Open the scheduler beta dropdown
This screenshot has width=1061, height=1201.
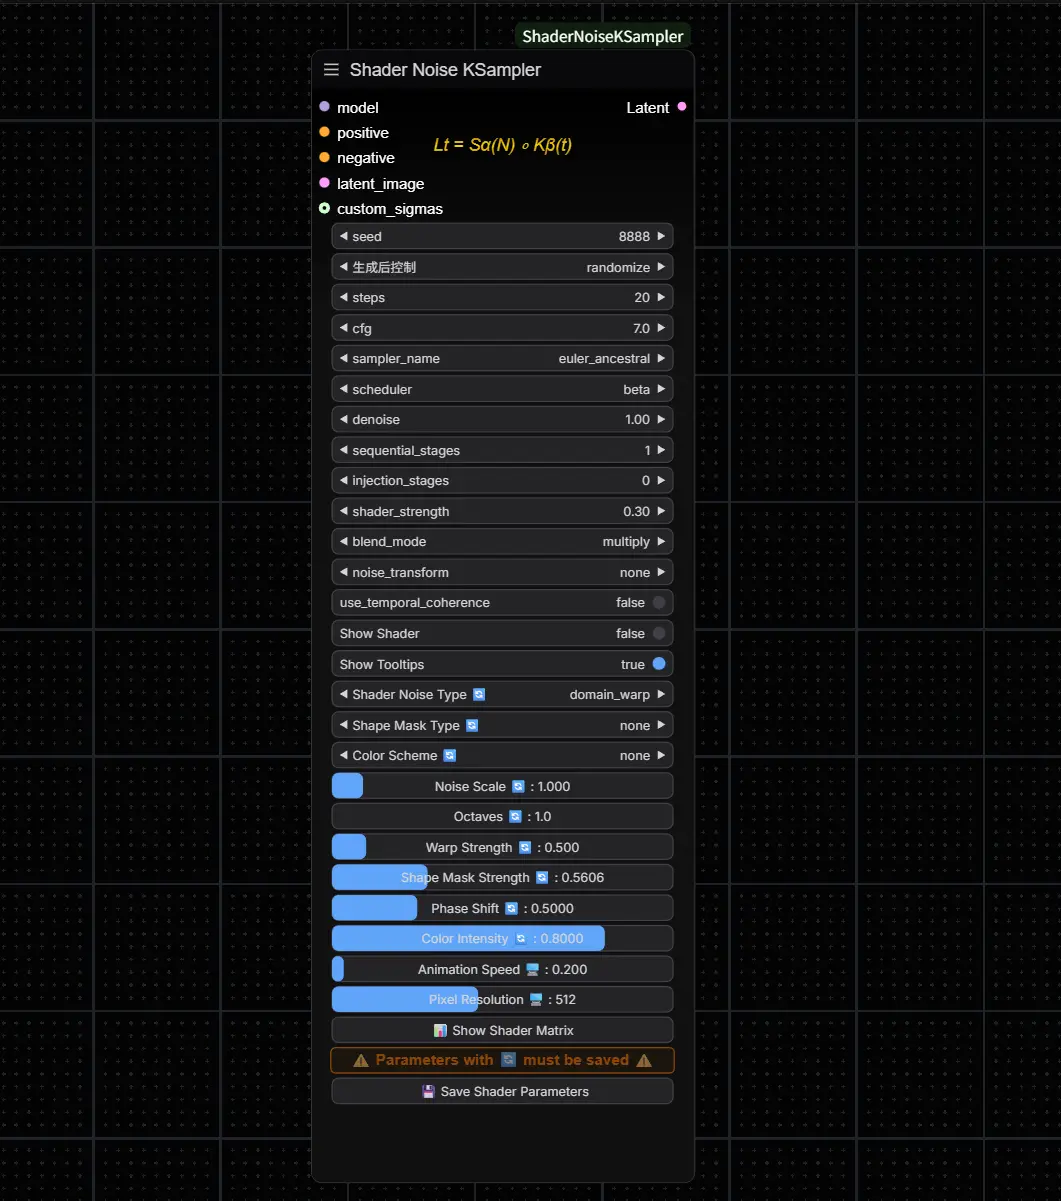502,389
